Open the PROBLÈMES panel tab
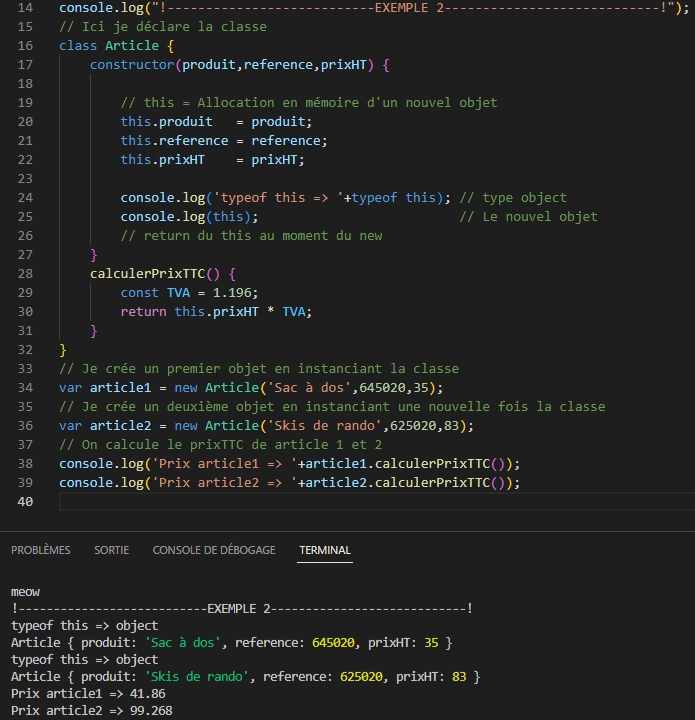The image size is (695, 720). 40,550
